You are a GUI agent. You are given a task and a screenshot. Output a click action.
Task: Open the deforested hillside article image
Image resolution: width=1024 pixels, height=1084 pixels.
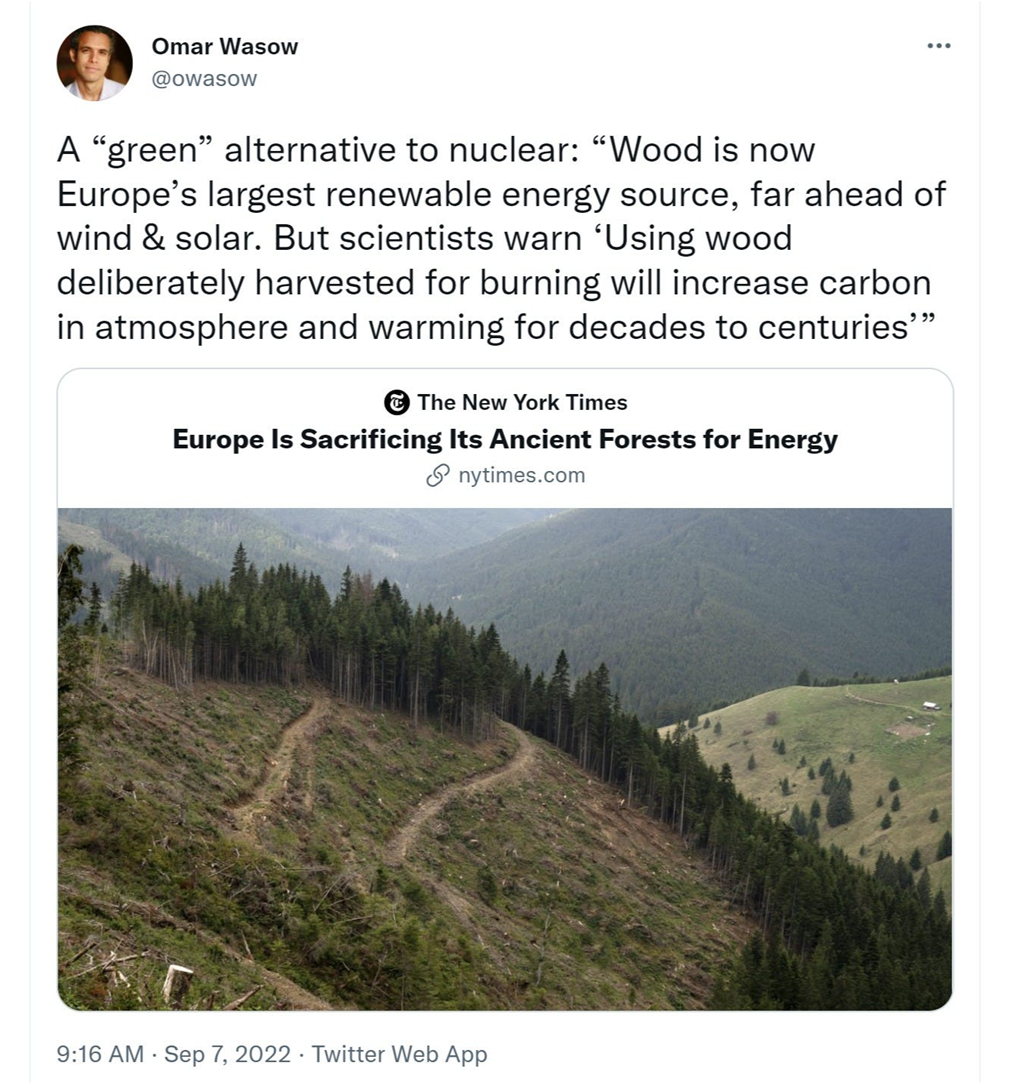point(505,759)
